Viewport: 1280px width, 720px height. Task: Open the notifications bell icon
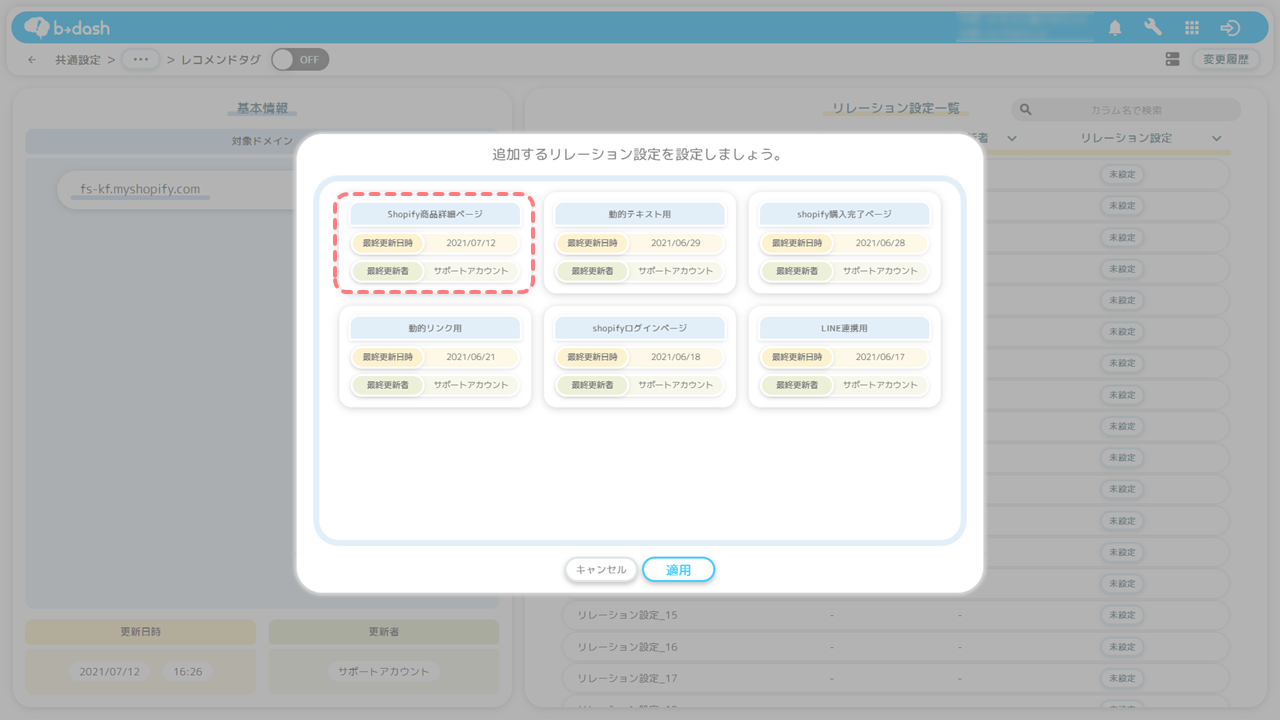click(x=1115, y=28)
